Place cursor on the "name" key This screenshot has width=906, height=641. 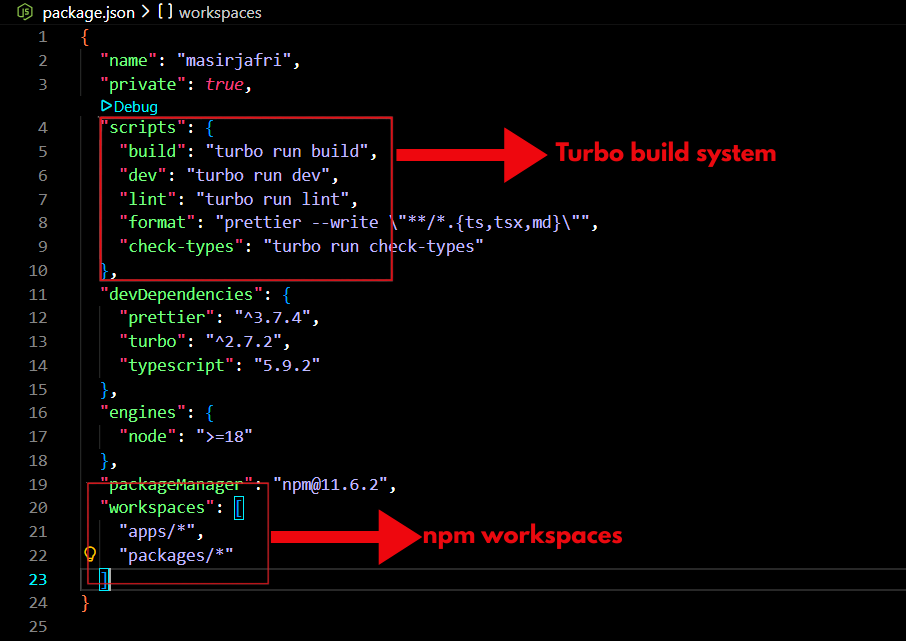tap(128, 60)
